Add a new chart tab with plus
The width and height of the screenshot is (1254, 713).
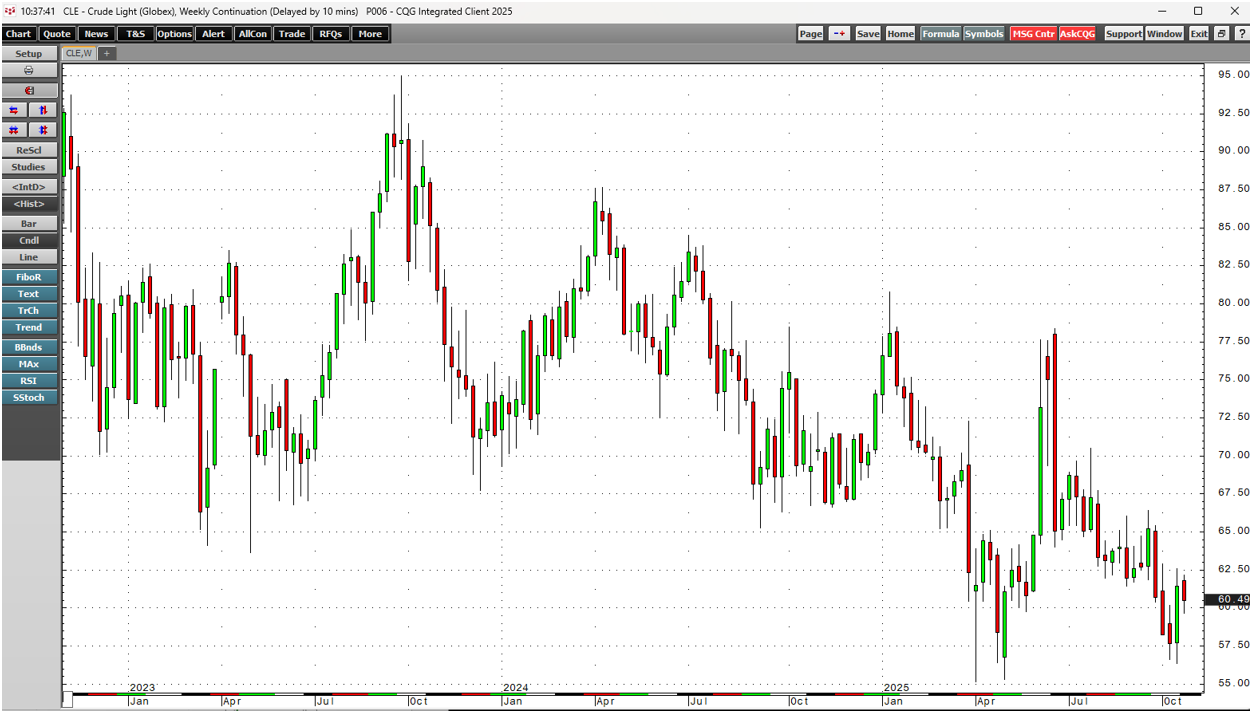[107, 54]
